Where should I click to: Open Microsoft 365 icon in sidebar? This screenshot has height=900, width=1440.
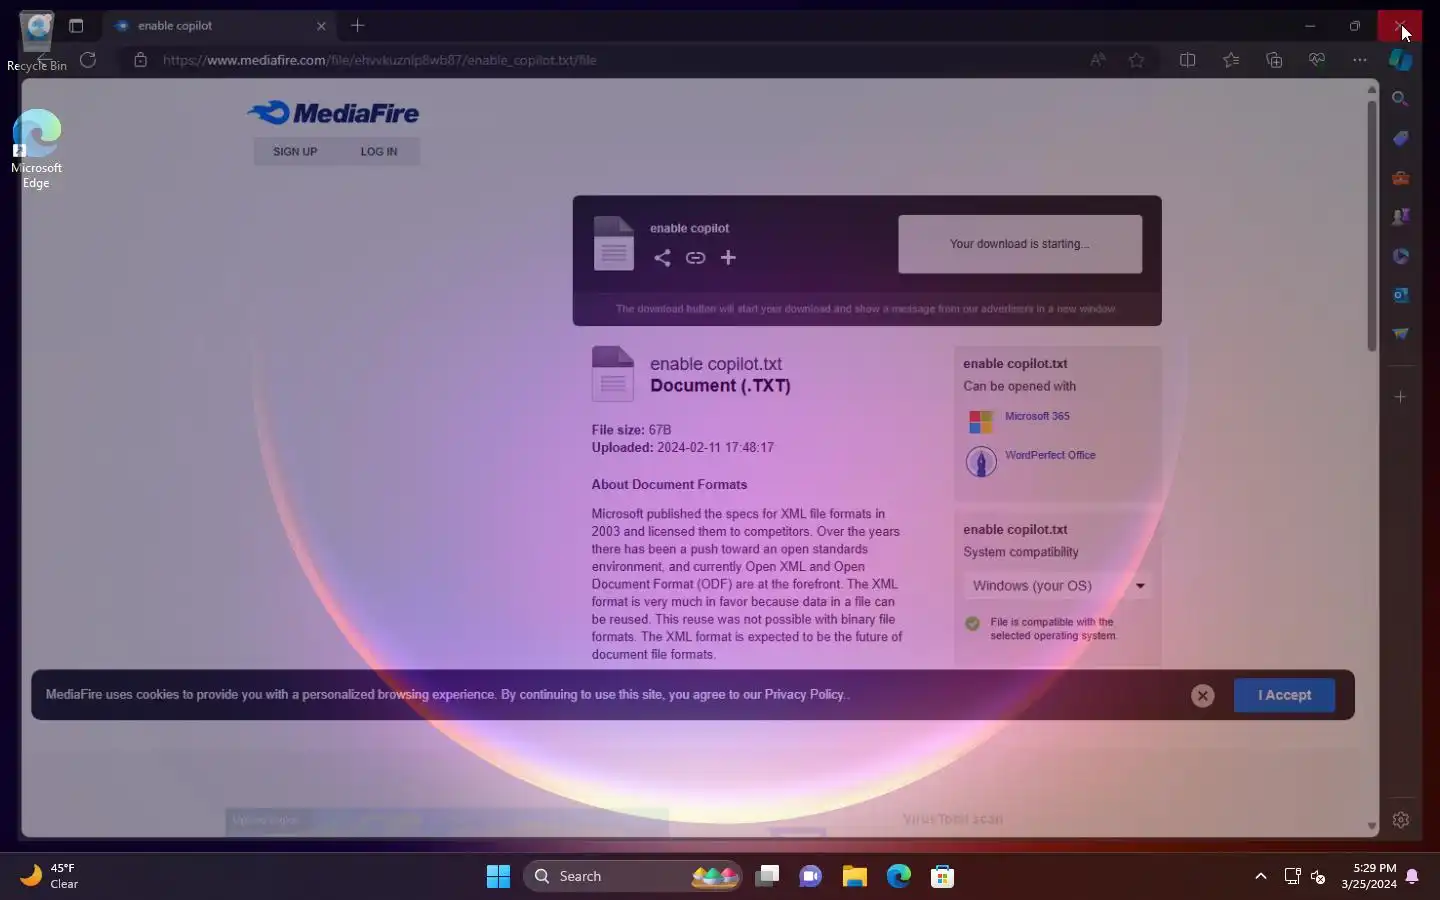coord(1401,256)
